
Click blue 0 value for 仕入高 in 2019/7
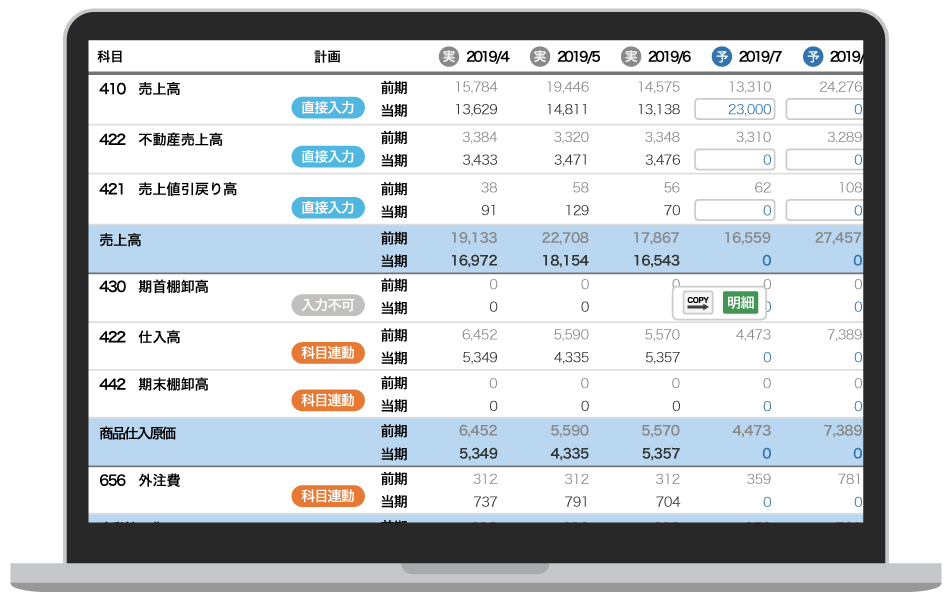(x=767, y=357)
